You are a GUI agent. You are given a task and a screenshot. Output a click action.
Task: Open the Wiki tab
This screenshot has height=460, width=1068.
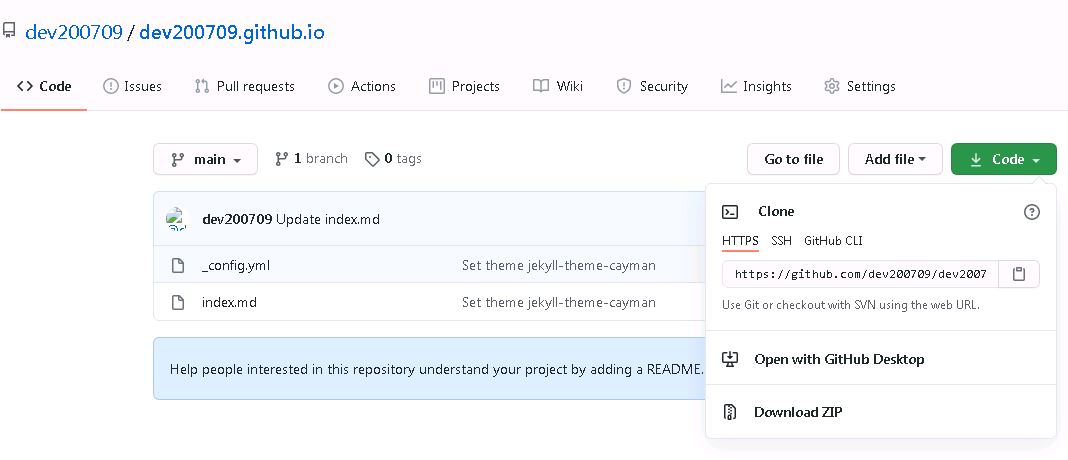[x=558, y=87]
